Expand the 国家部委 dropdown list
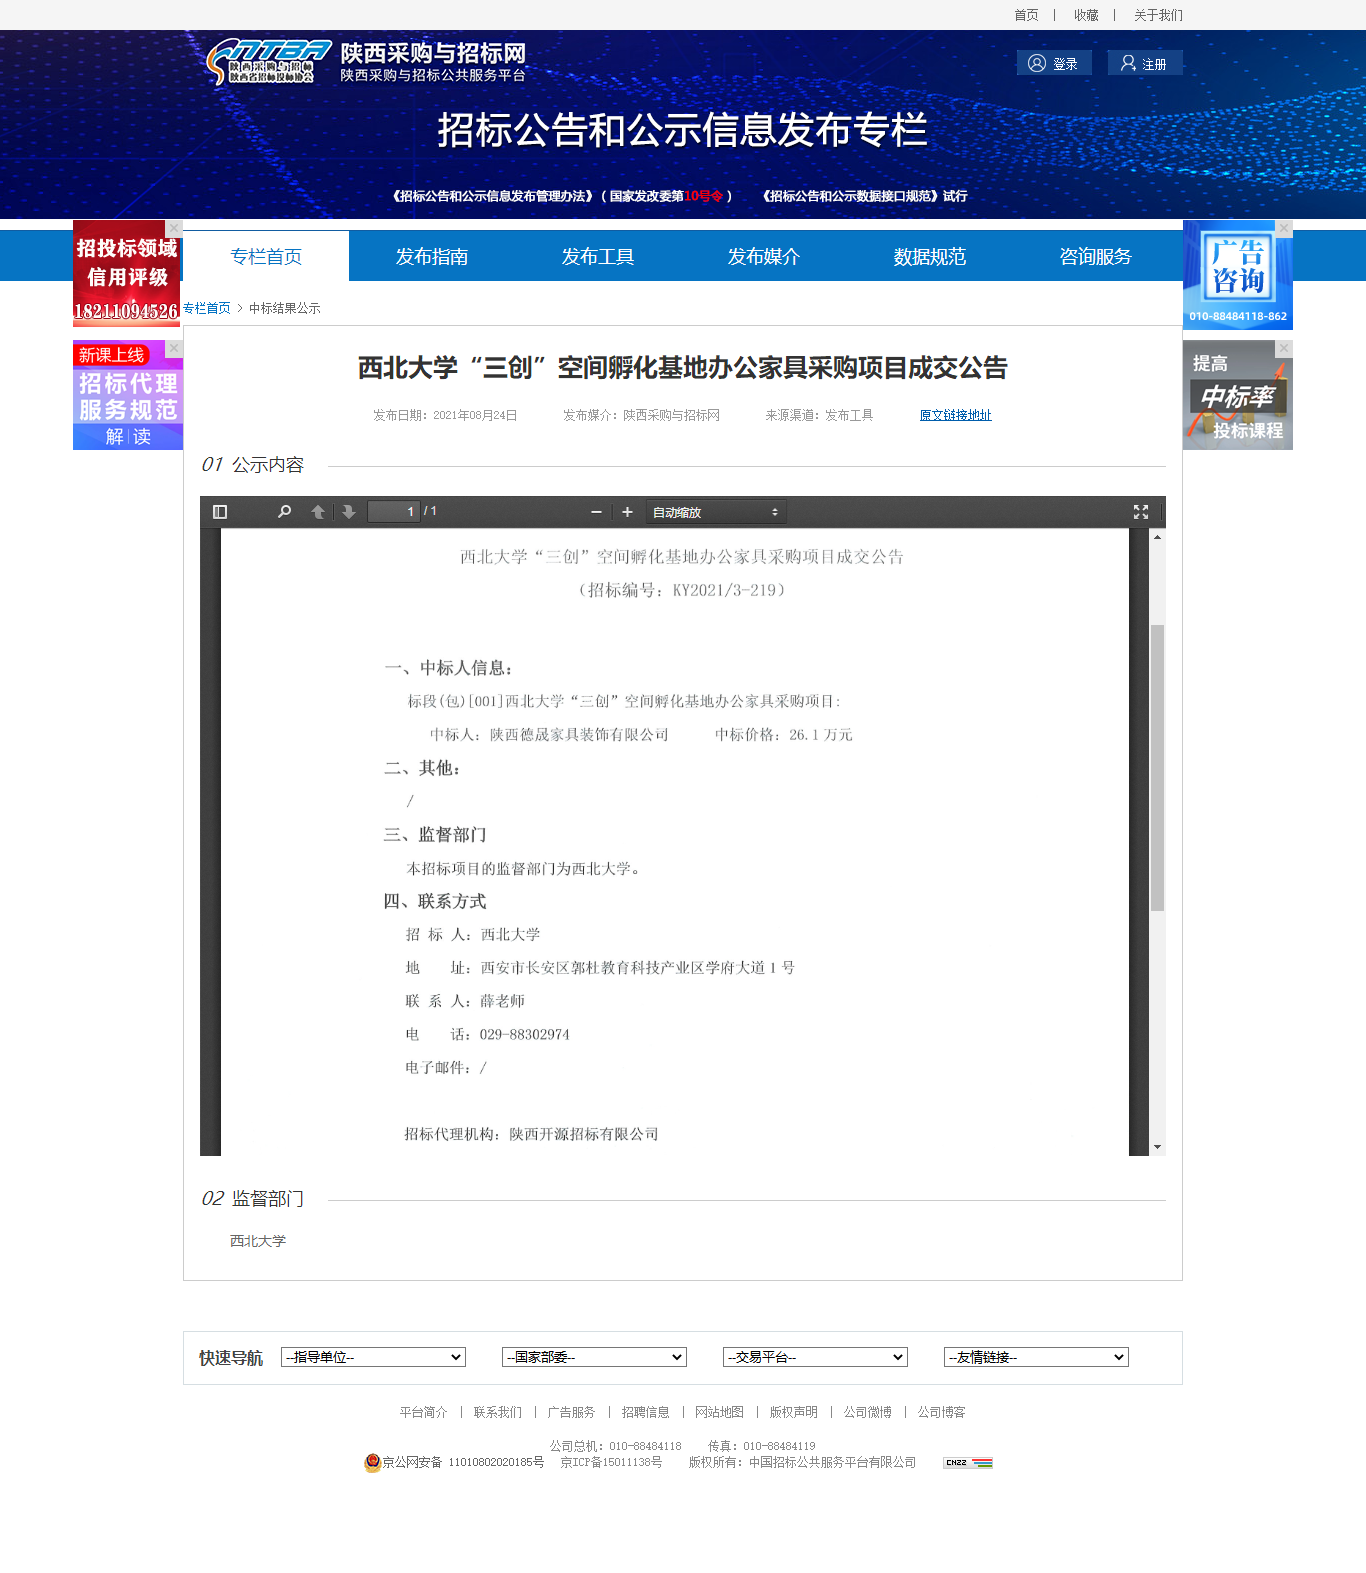The height and width of the screenshot is (1573, 1366). [594, 1357]
